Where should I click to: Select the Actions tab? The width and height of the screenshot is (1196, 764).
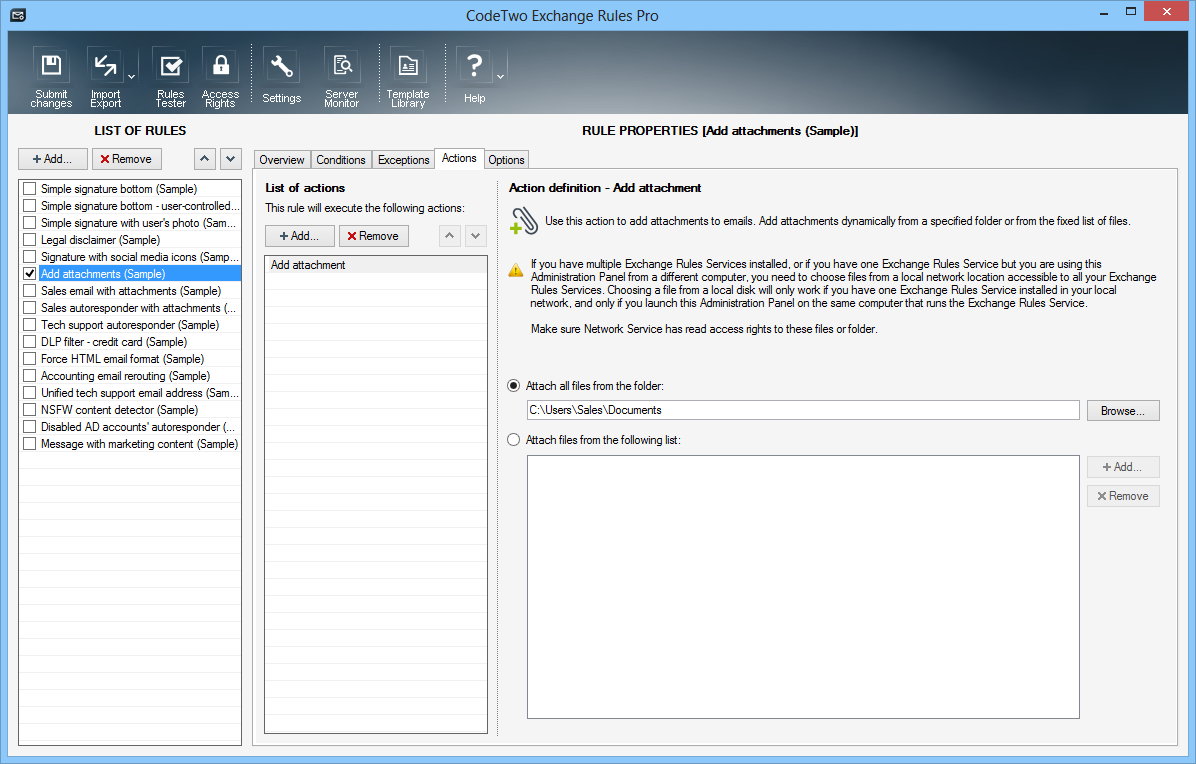pyautogui.click(x=459, y=158)
